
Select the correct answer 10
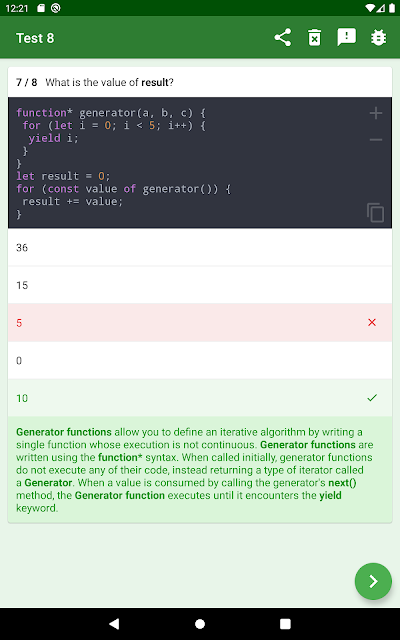pyautogui.click(x=200, y=398)
